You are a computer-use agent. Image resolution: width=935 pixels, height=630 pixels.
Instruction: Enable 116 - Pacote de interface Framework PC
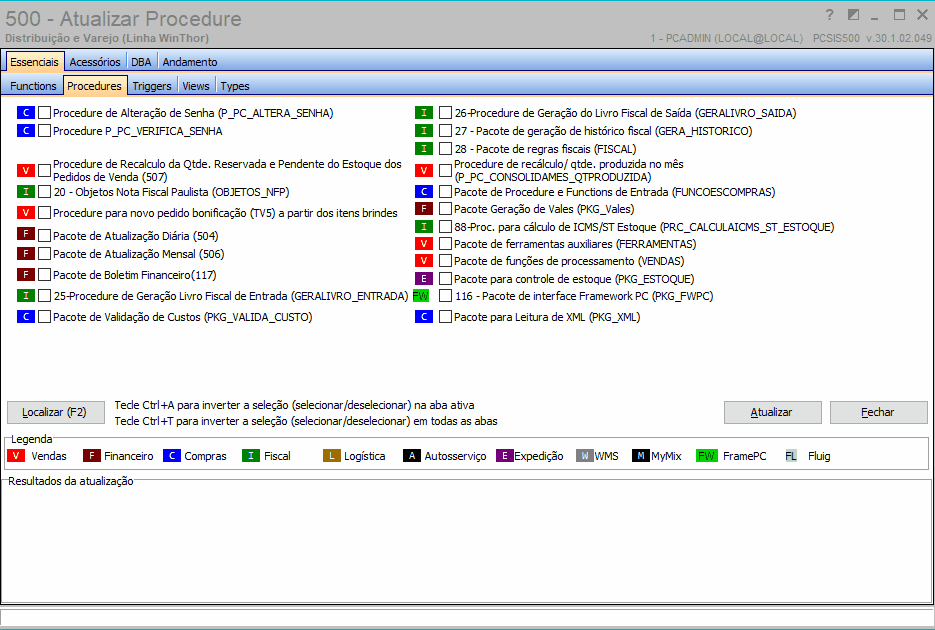(x=445, y=296)
